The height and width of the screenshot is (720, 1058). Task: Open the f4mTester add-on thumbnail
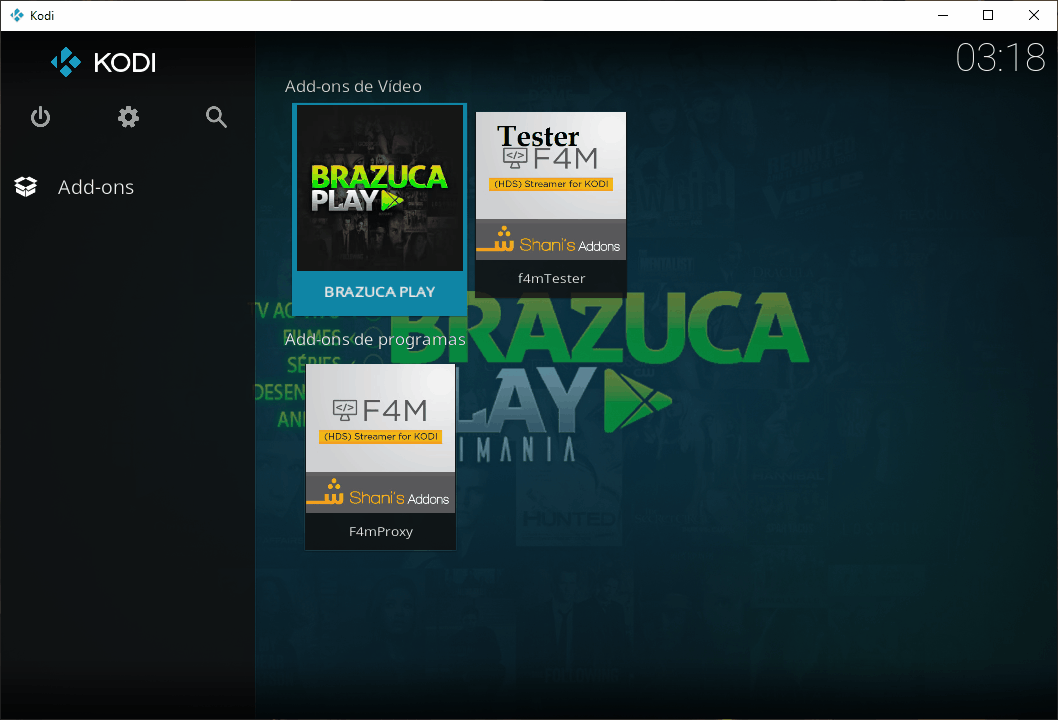click(551, 186)
